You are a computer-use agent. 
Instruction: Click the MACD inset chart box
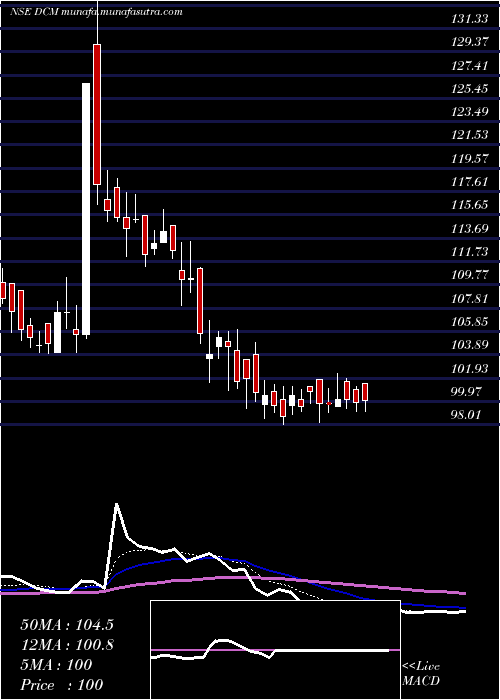coord(275,650)
